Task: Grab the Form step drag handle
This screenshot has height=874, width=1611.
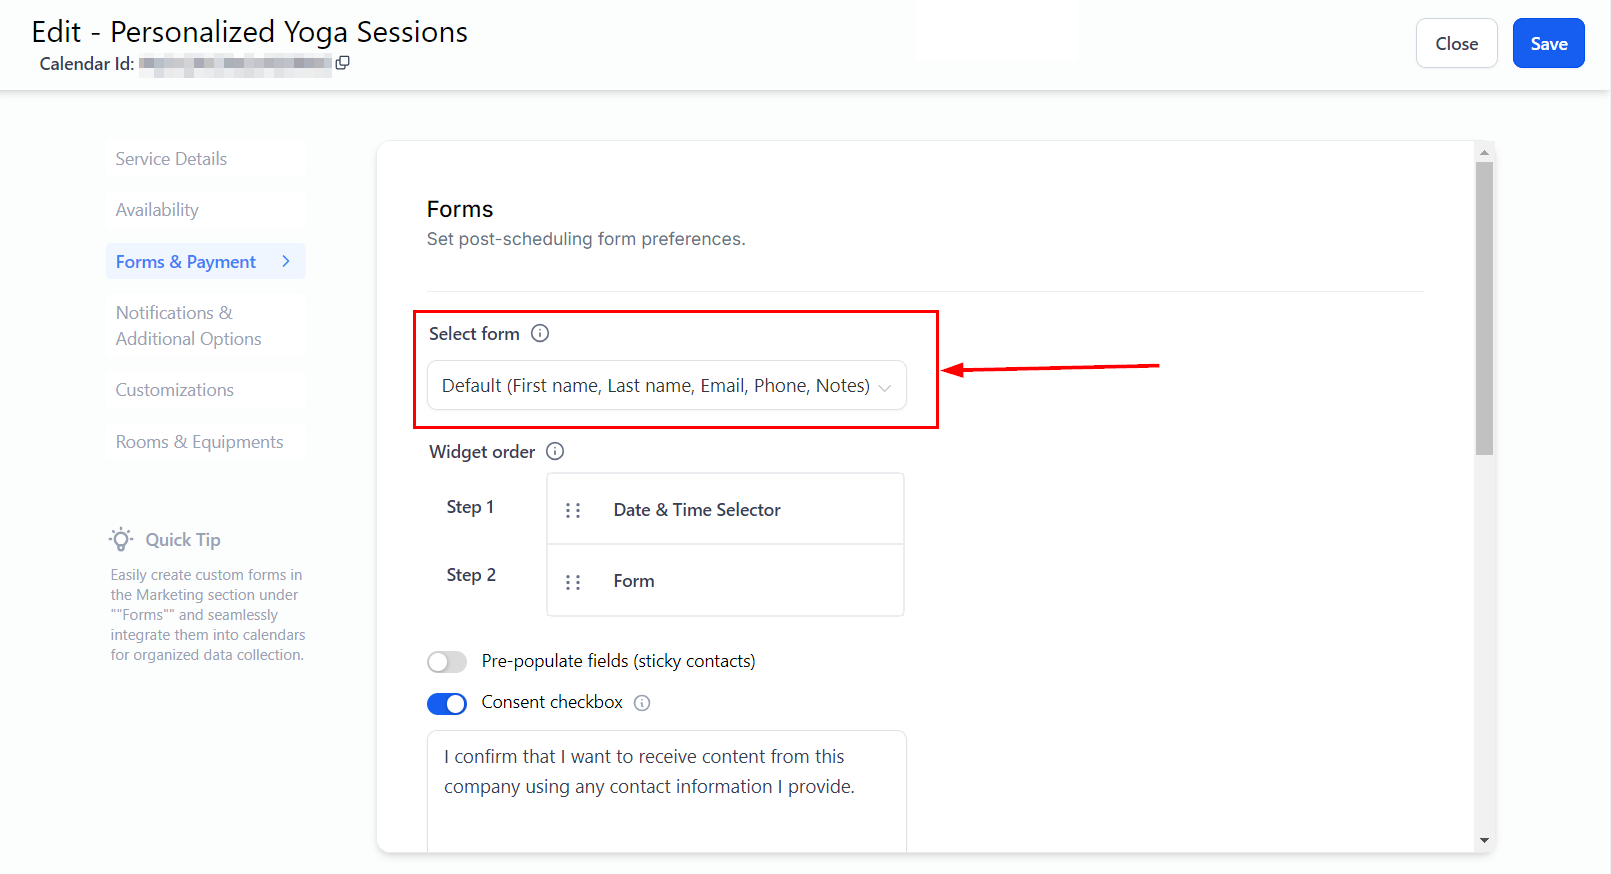Action: click(573, 582)
